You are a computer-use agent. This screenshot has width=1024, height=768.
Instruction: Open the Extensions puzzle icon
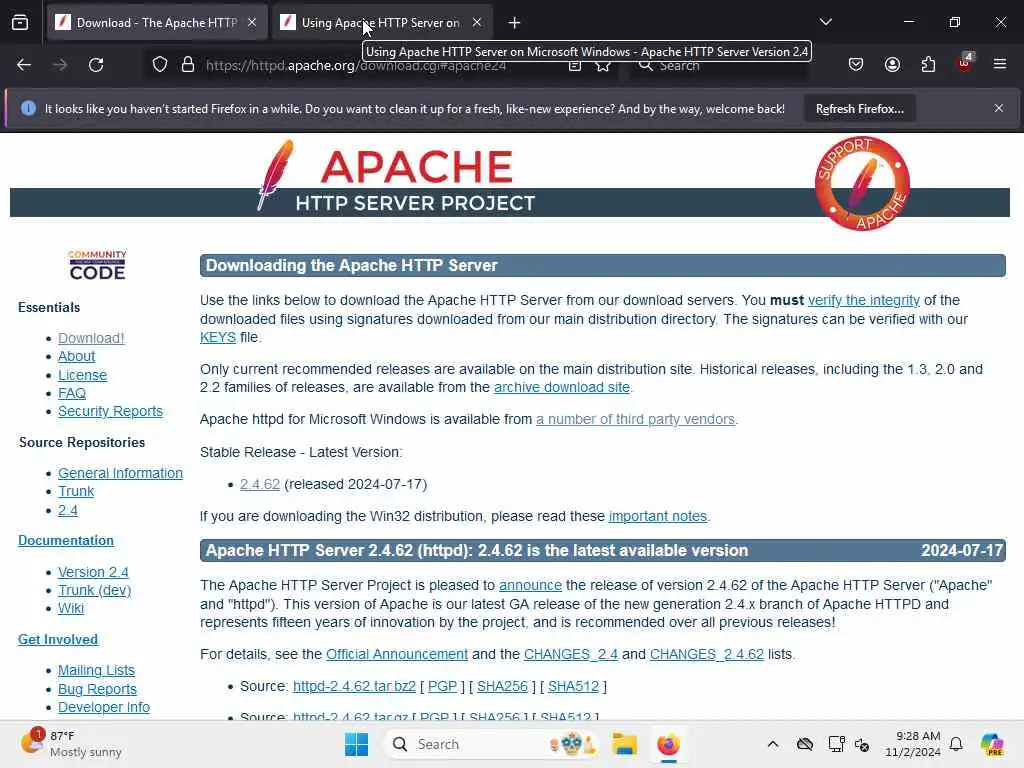point(929,65)
